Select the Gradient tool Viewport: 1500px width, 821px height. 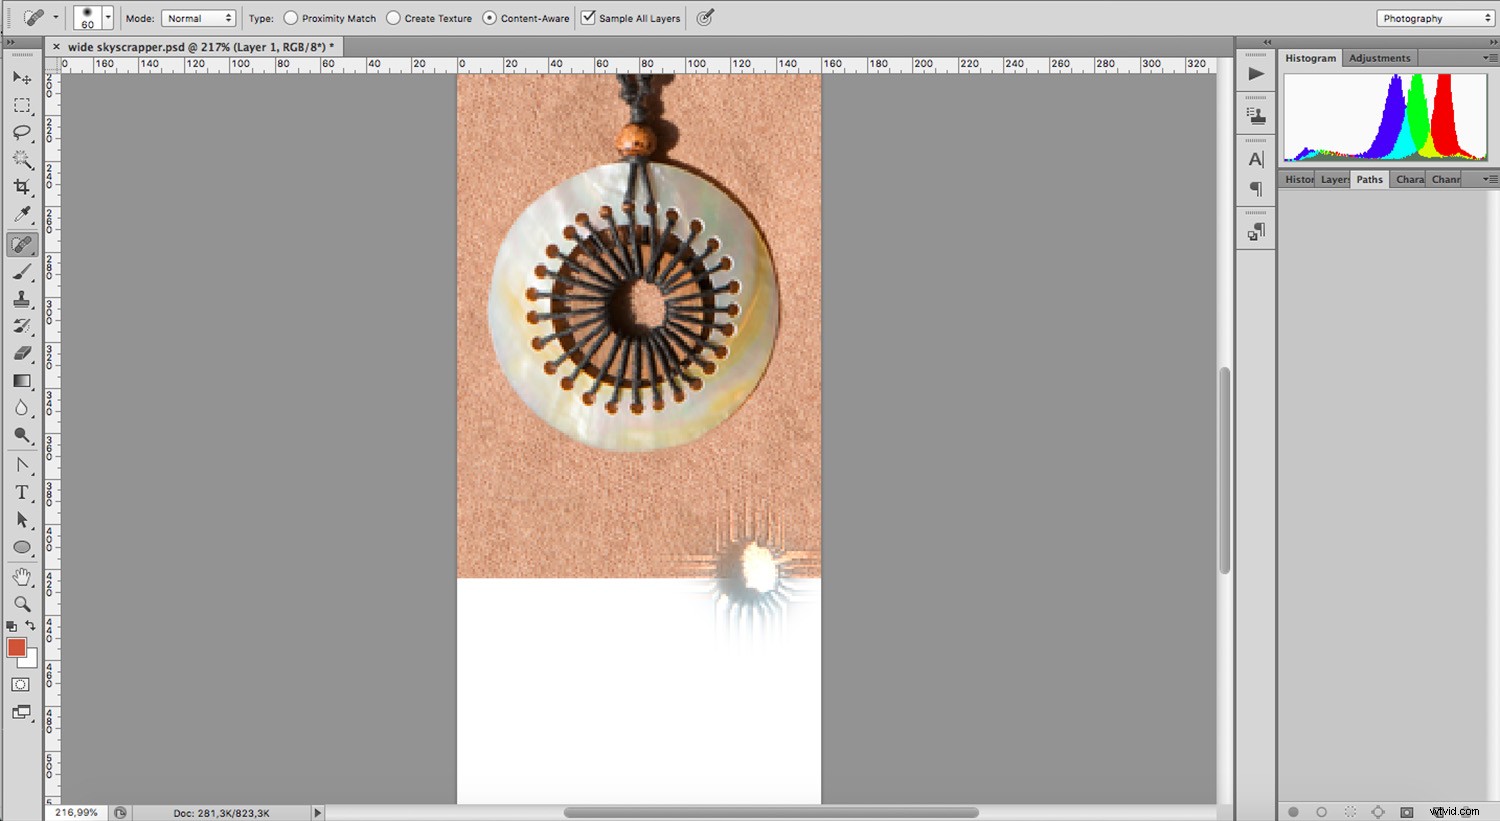pos(22,380)
